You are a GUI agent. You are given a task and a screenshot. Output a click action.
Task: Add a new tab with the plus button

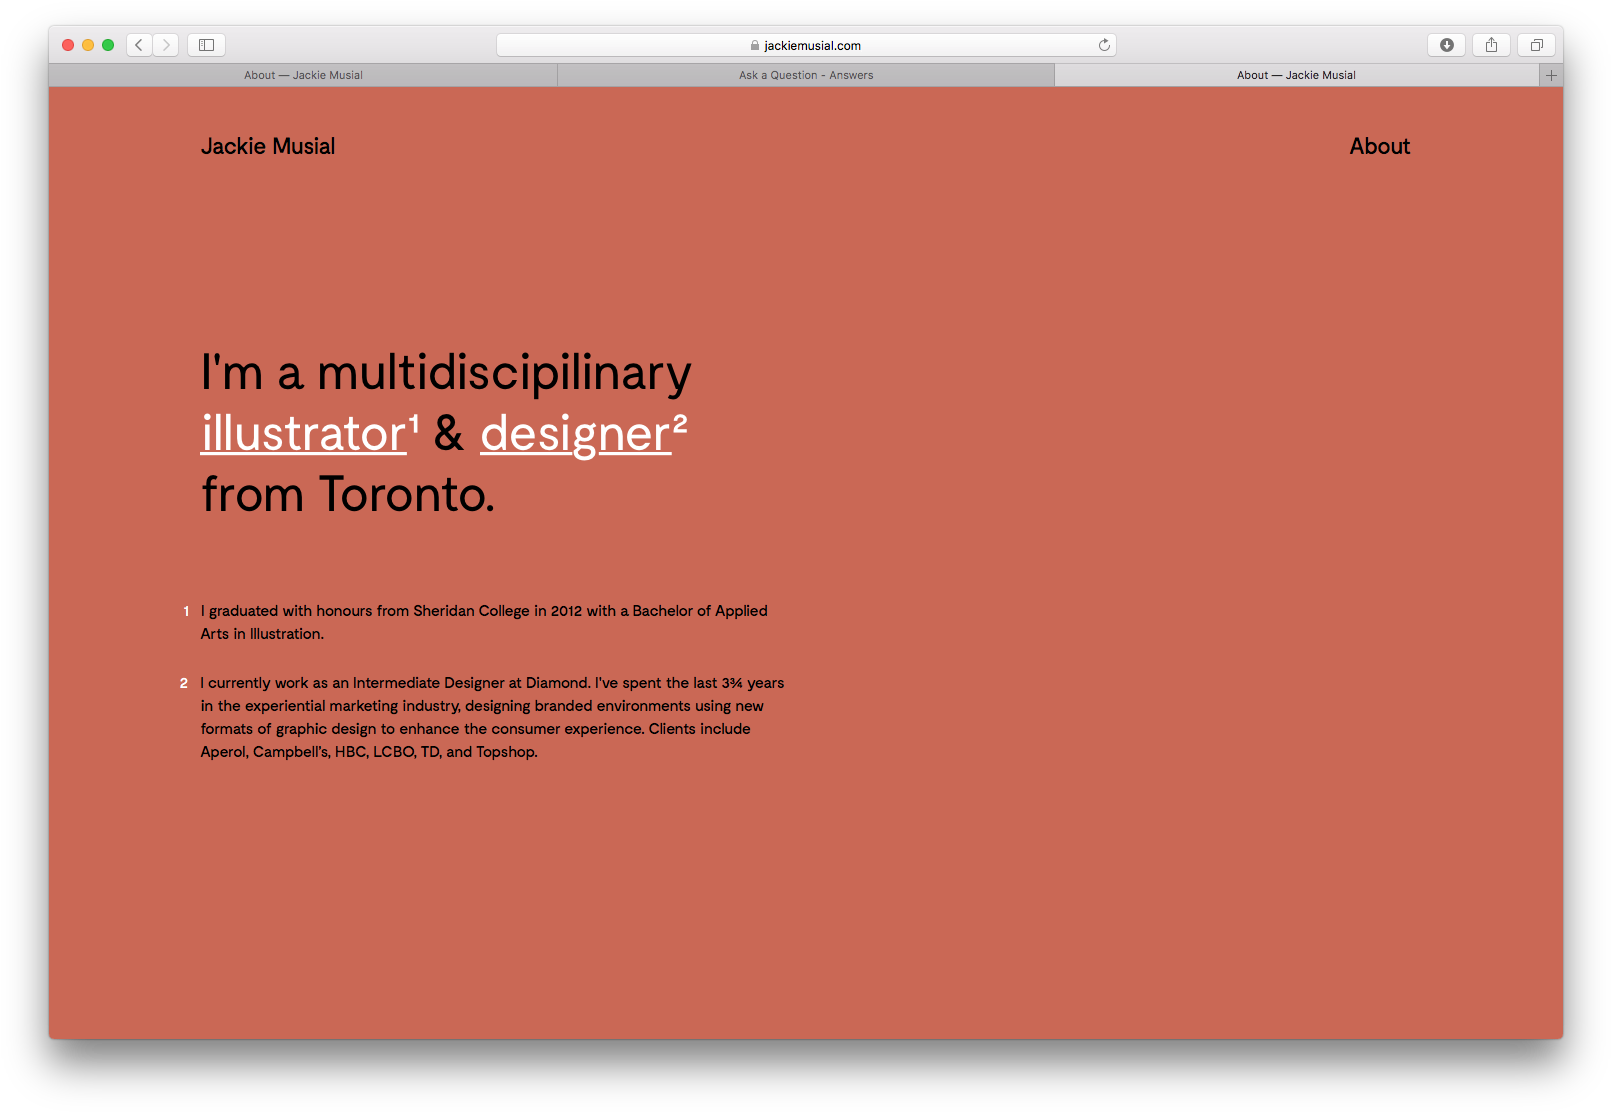coord(1551,75)
